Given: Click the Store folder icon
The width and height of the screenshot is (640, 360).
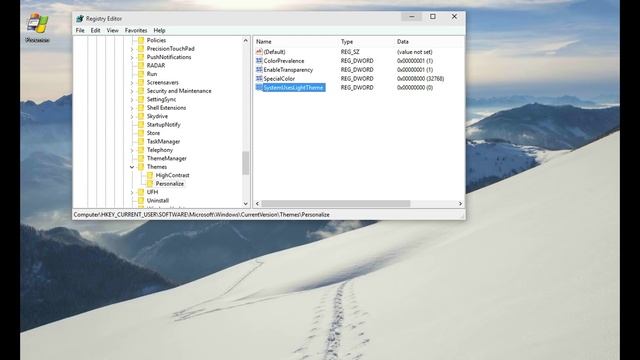Looking at the screenshot, I should [141, 133].
